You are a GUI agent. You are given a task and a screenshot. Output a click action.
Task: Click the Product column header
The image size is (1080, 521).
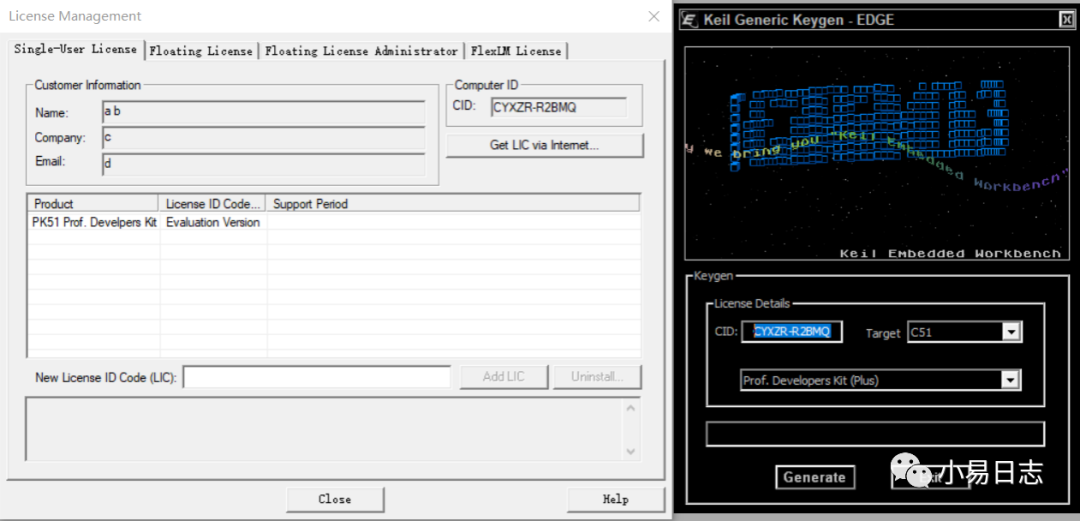pos(94,204)
